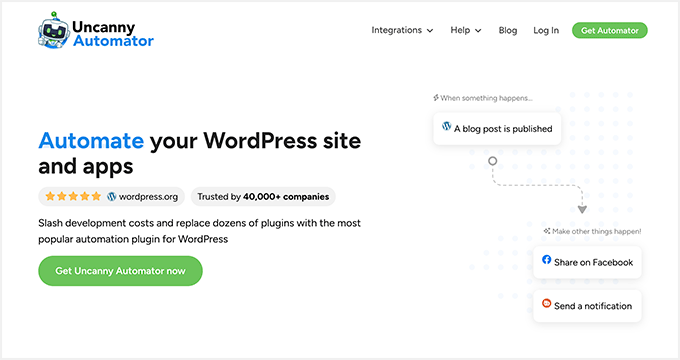Image resolution: width=680 pixels, height=360 pixels.
Task: Click the five-star rating badge
Action: click(x=111, y=196)
